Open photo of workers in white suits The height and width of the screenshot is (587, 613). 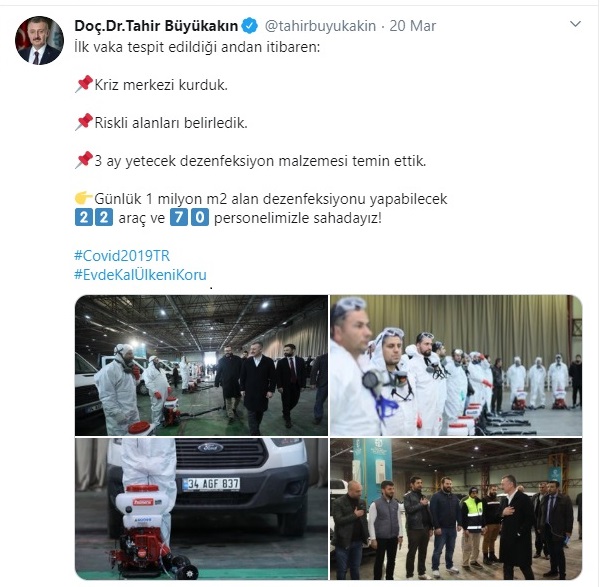click(456, 365)
